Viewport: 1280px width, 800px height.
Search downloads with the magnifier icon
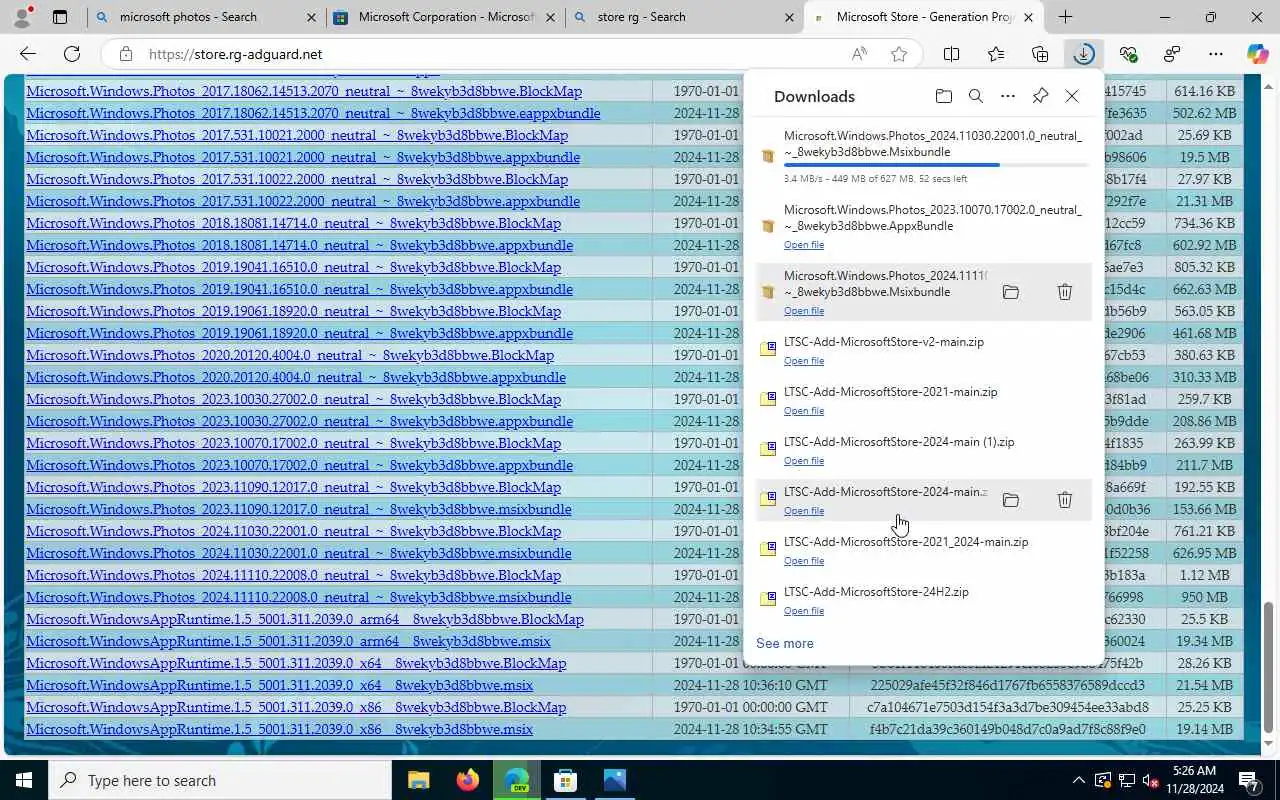pos(975,96)
